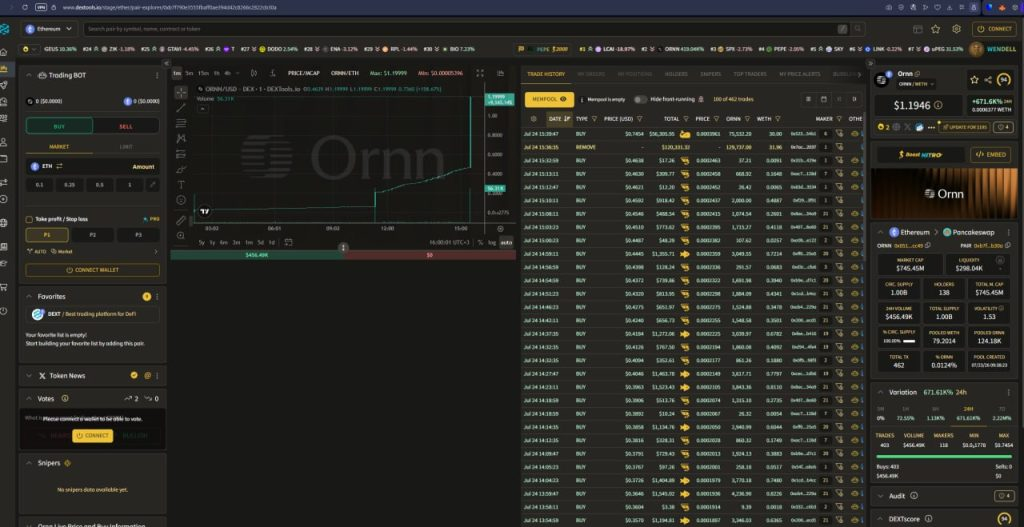Switch to MY PRICE ALERTS tab

click(799, 74)
